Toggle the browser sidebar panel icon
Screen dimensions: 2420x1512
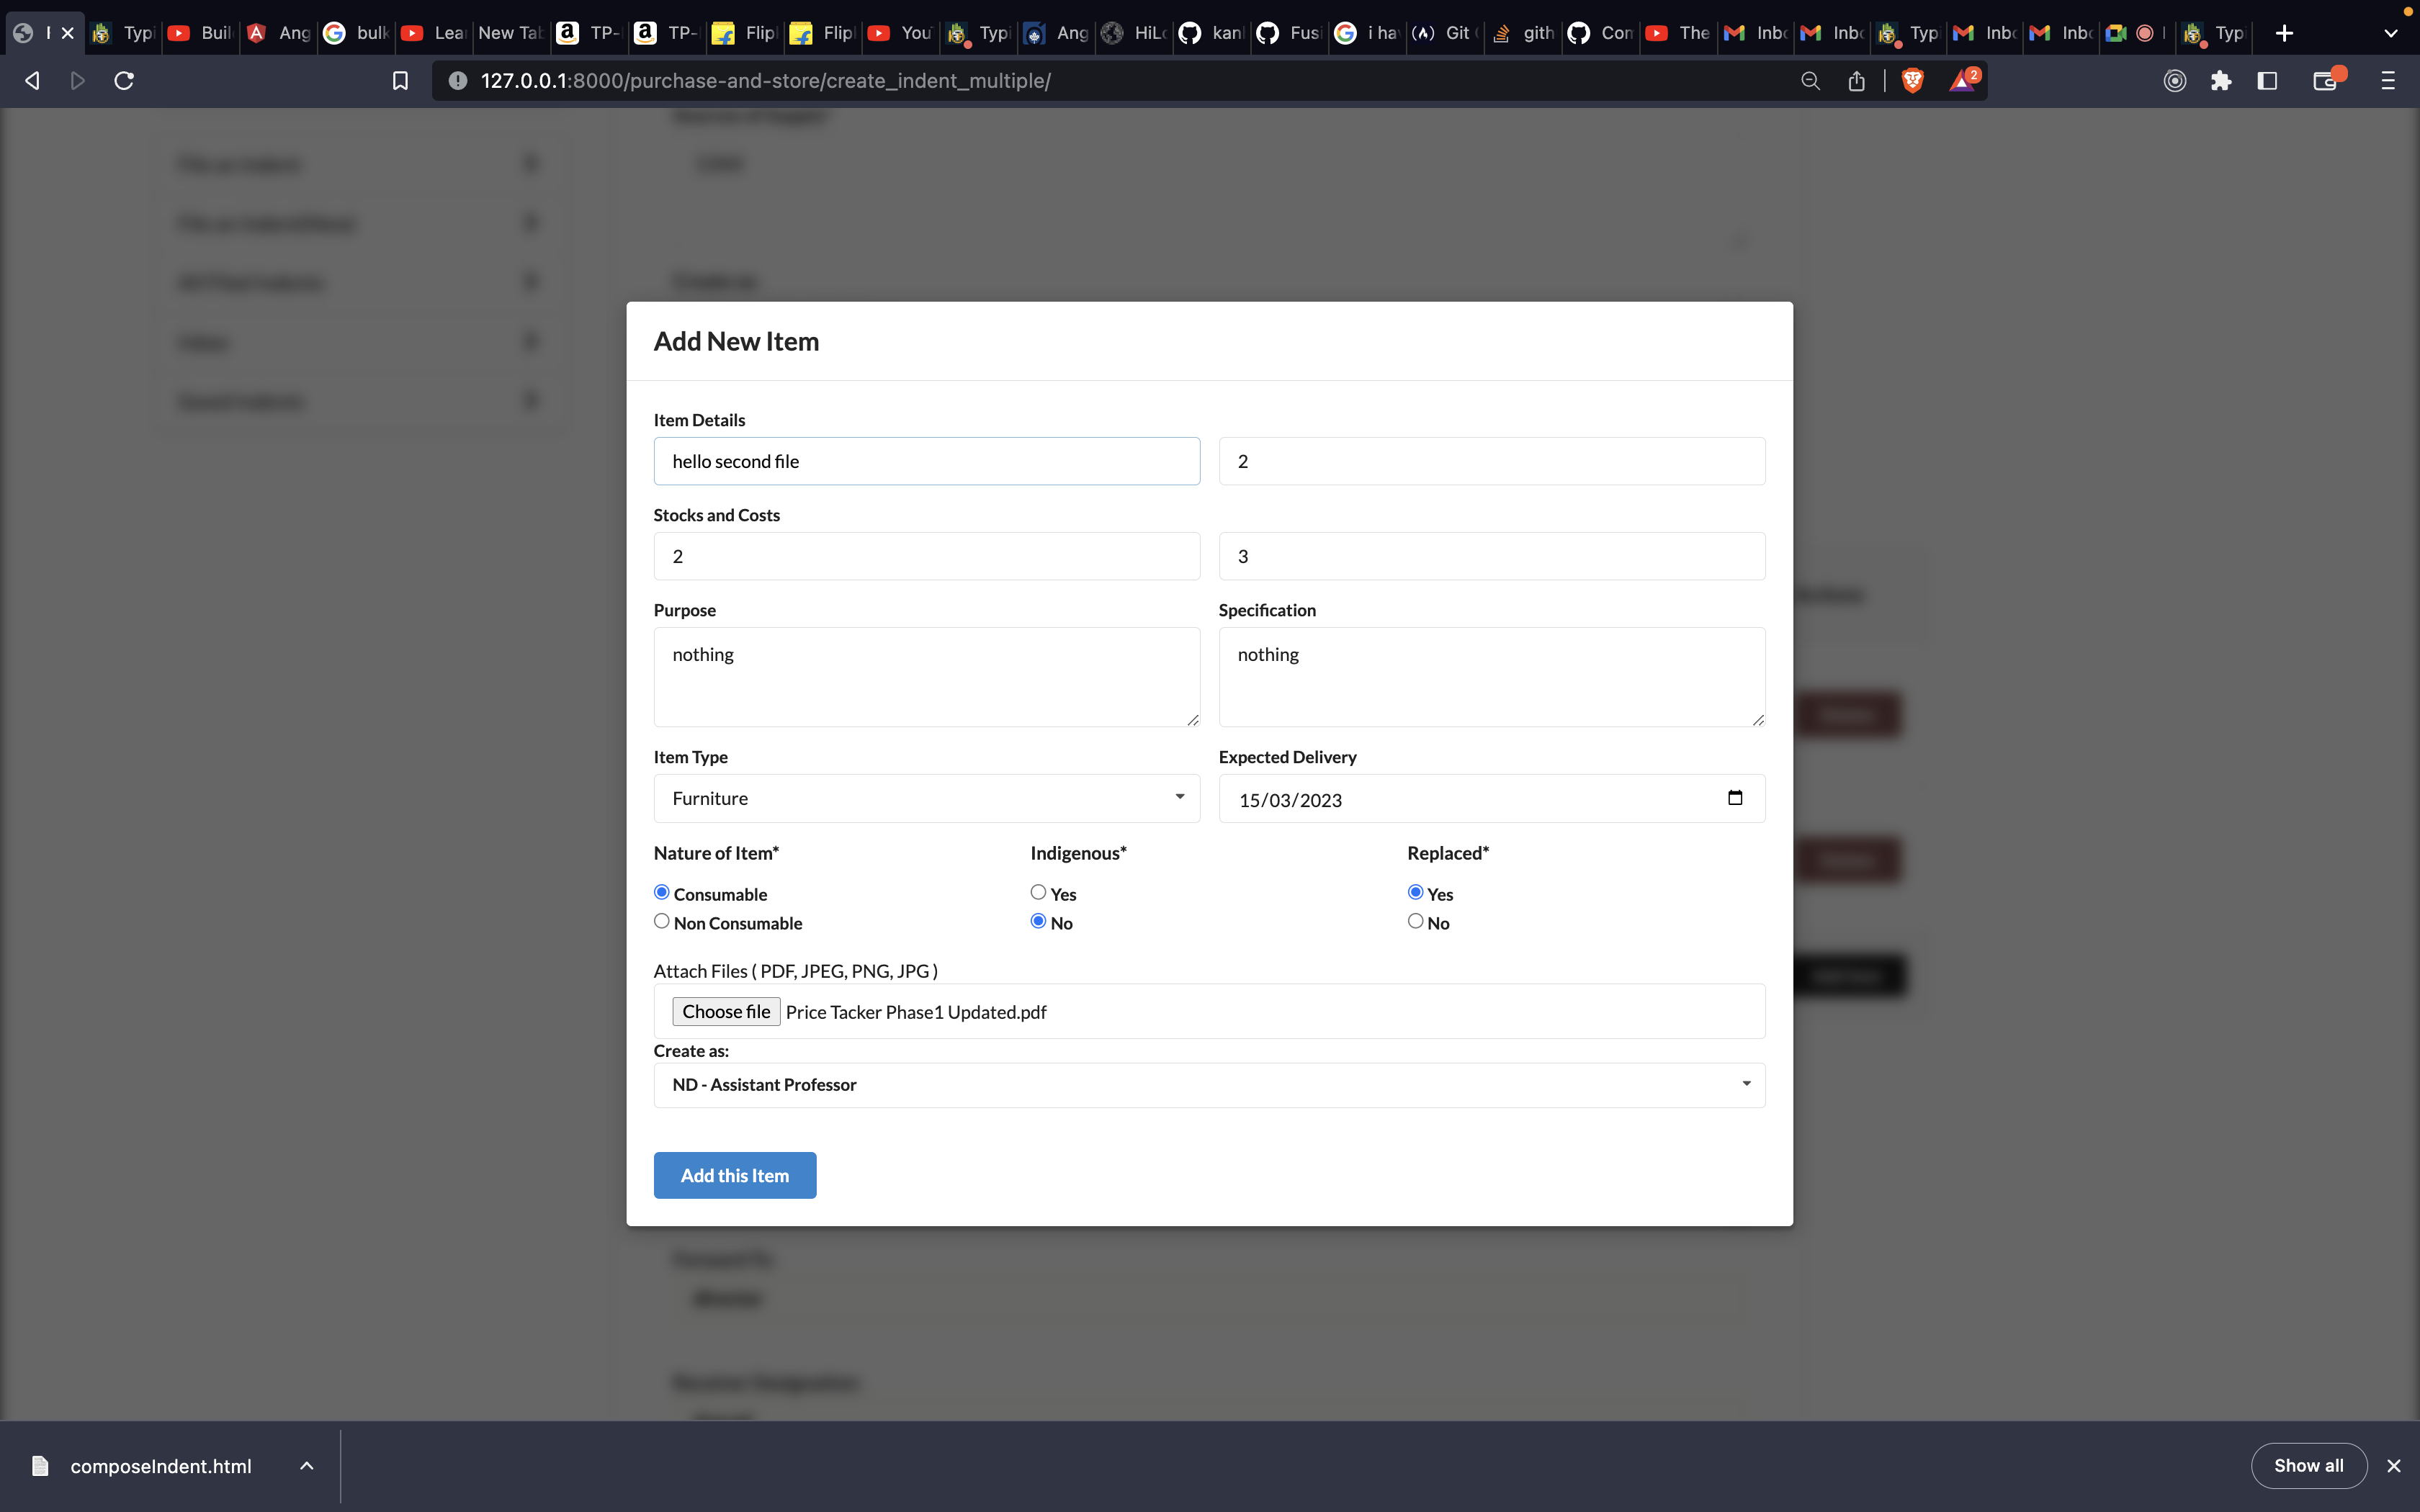click(2267, 81)
